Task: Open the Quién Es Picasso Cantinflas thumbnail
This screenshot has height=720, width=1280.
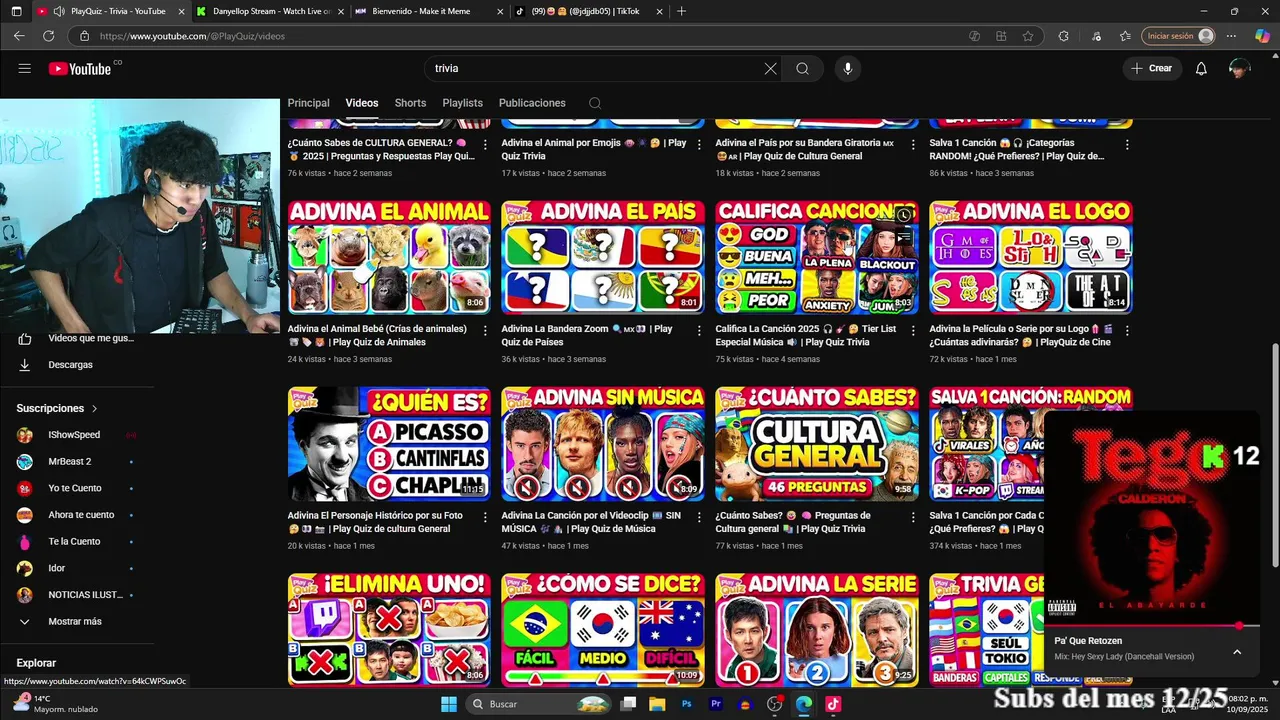Action: (389, 444)
